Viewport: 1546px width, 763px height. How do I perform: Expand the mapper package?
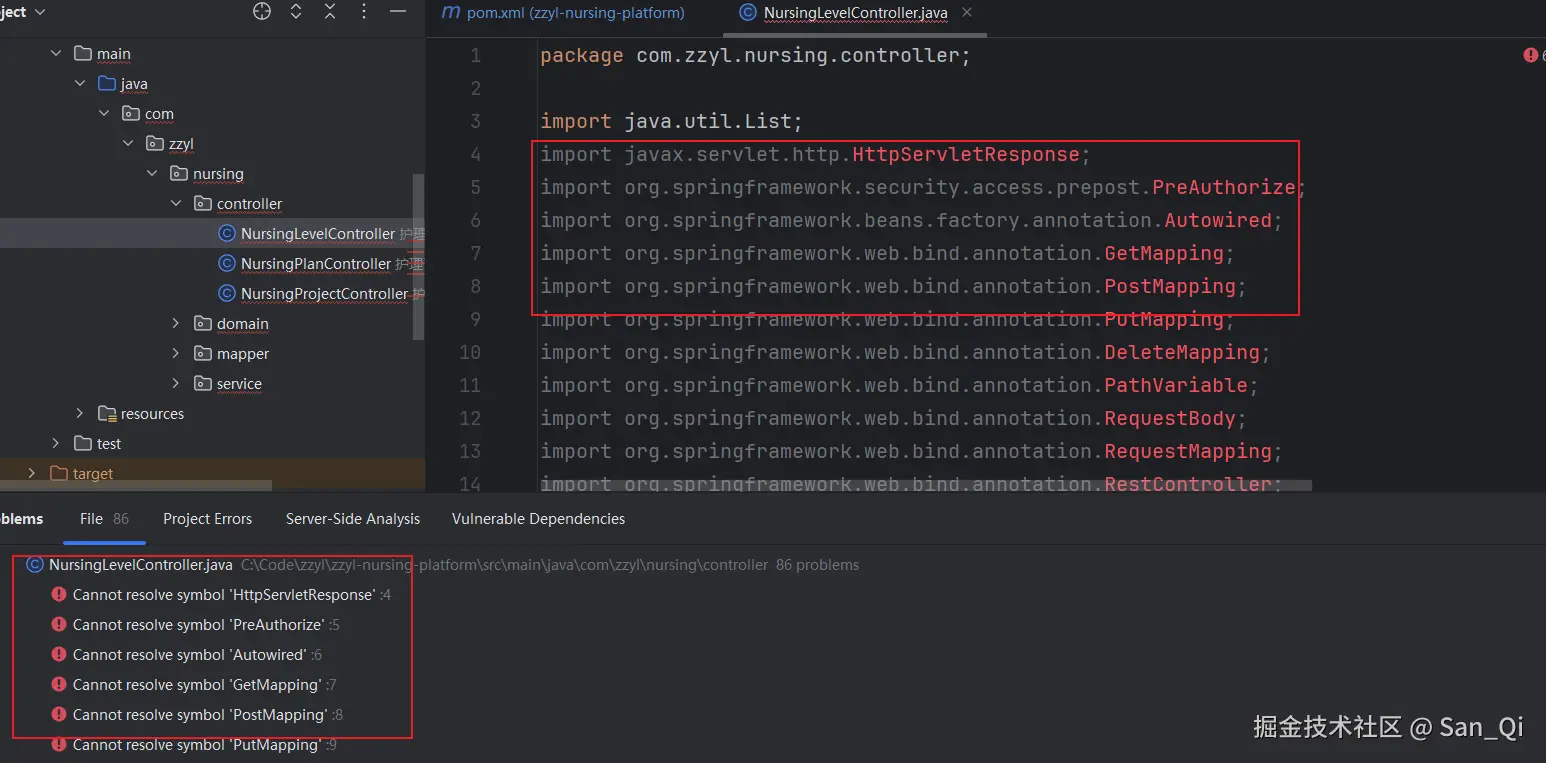pyautogui.click(x=176, y=353)
